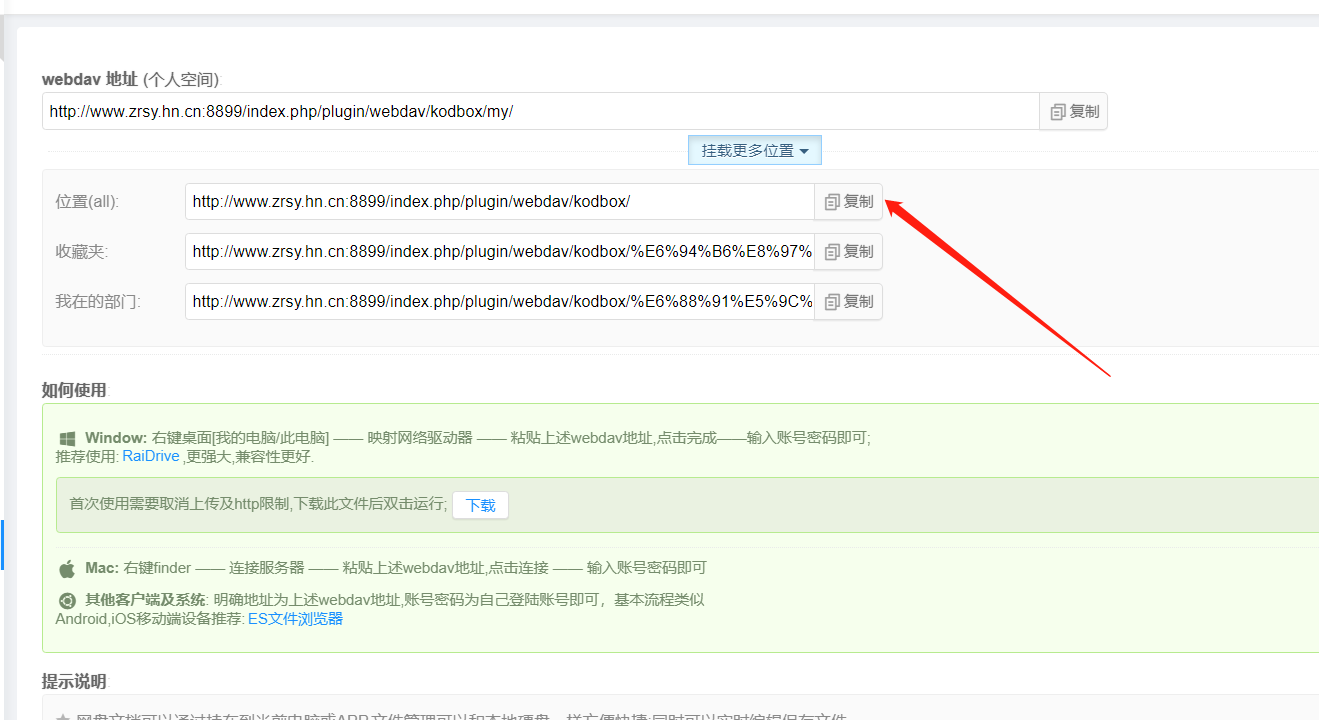Copy the 我在的部门 webdav URL
The image size is (1319, 720).
pyautogui.click(x=848, y=301)
